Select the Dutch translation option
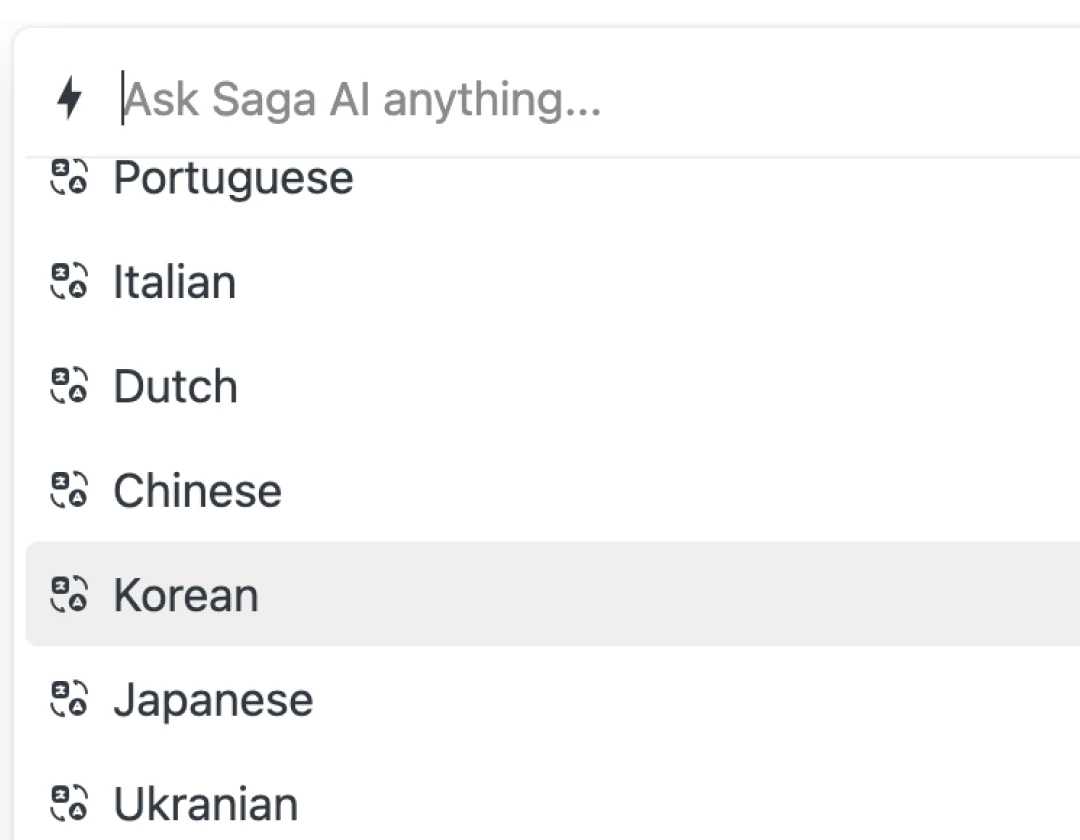The image size is (1080, 840). [x=176, y=386]
